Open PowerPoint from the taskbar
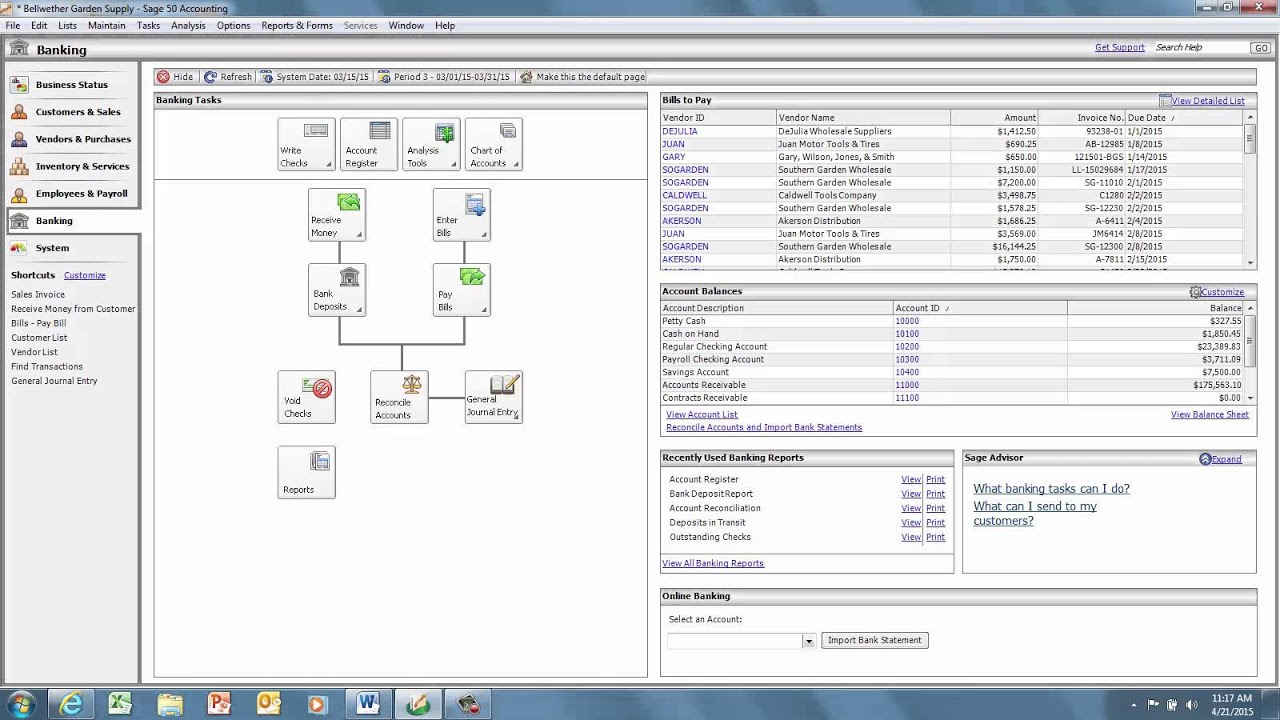The image size is (1280, 720). 219,704
